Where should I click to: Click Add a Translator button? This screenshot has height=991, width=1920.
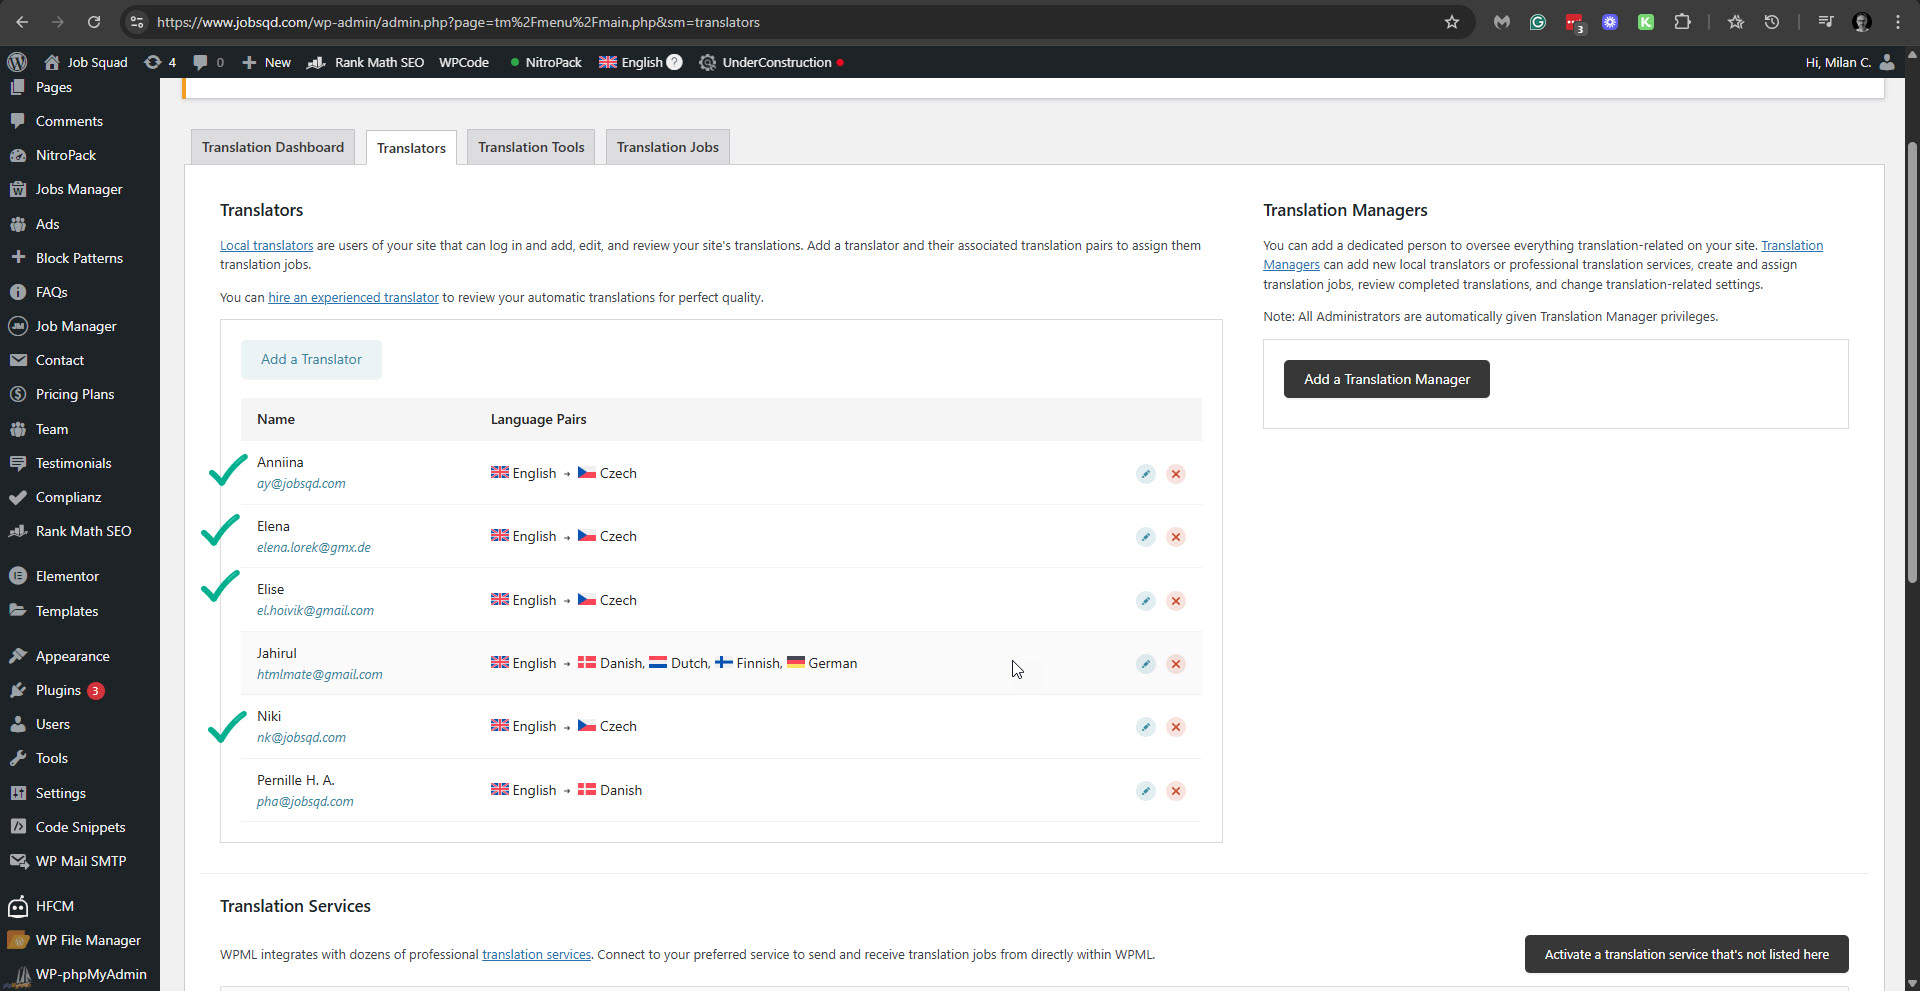click(311, 359)
